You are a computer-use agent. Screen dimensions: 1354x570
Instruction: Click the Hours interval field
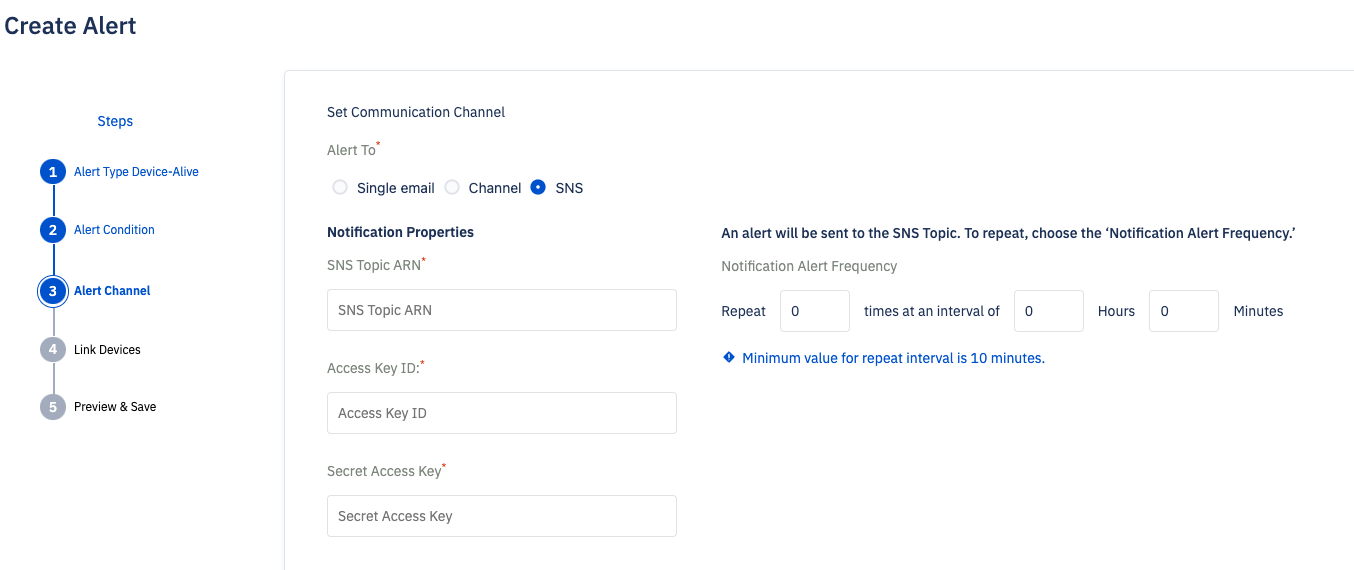(x=1049, y=311)
